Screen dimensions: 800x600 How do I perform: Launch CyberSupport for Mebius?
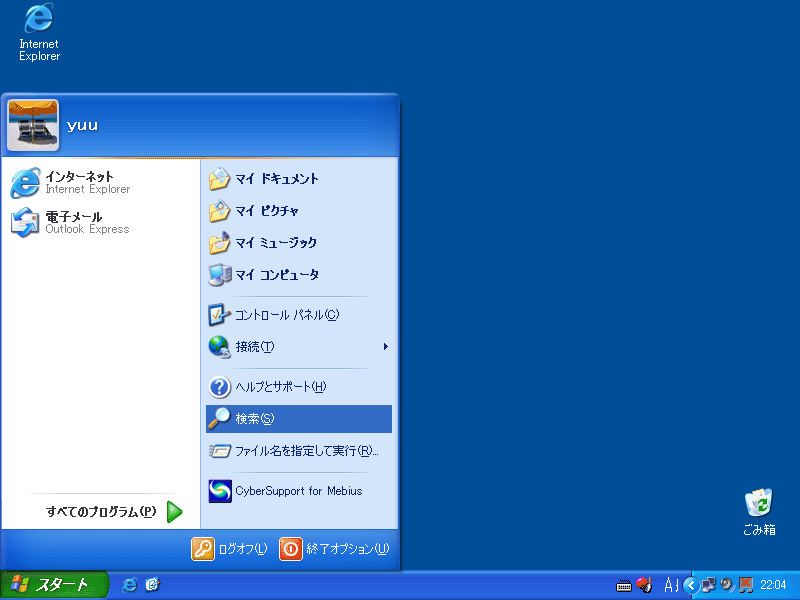coord(297,491)
